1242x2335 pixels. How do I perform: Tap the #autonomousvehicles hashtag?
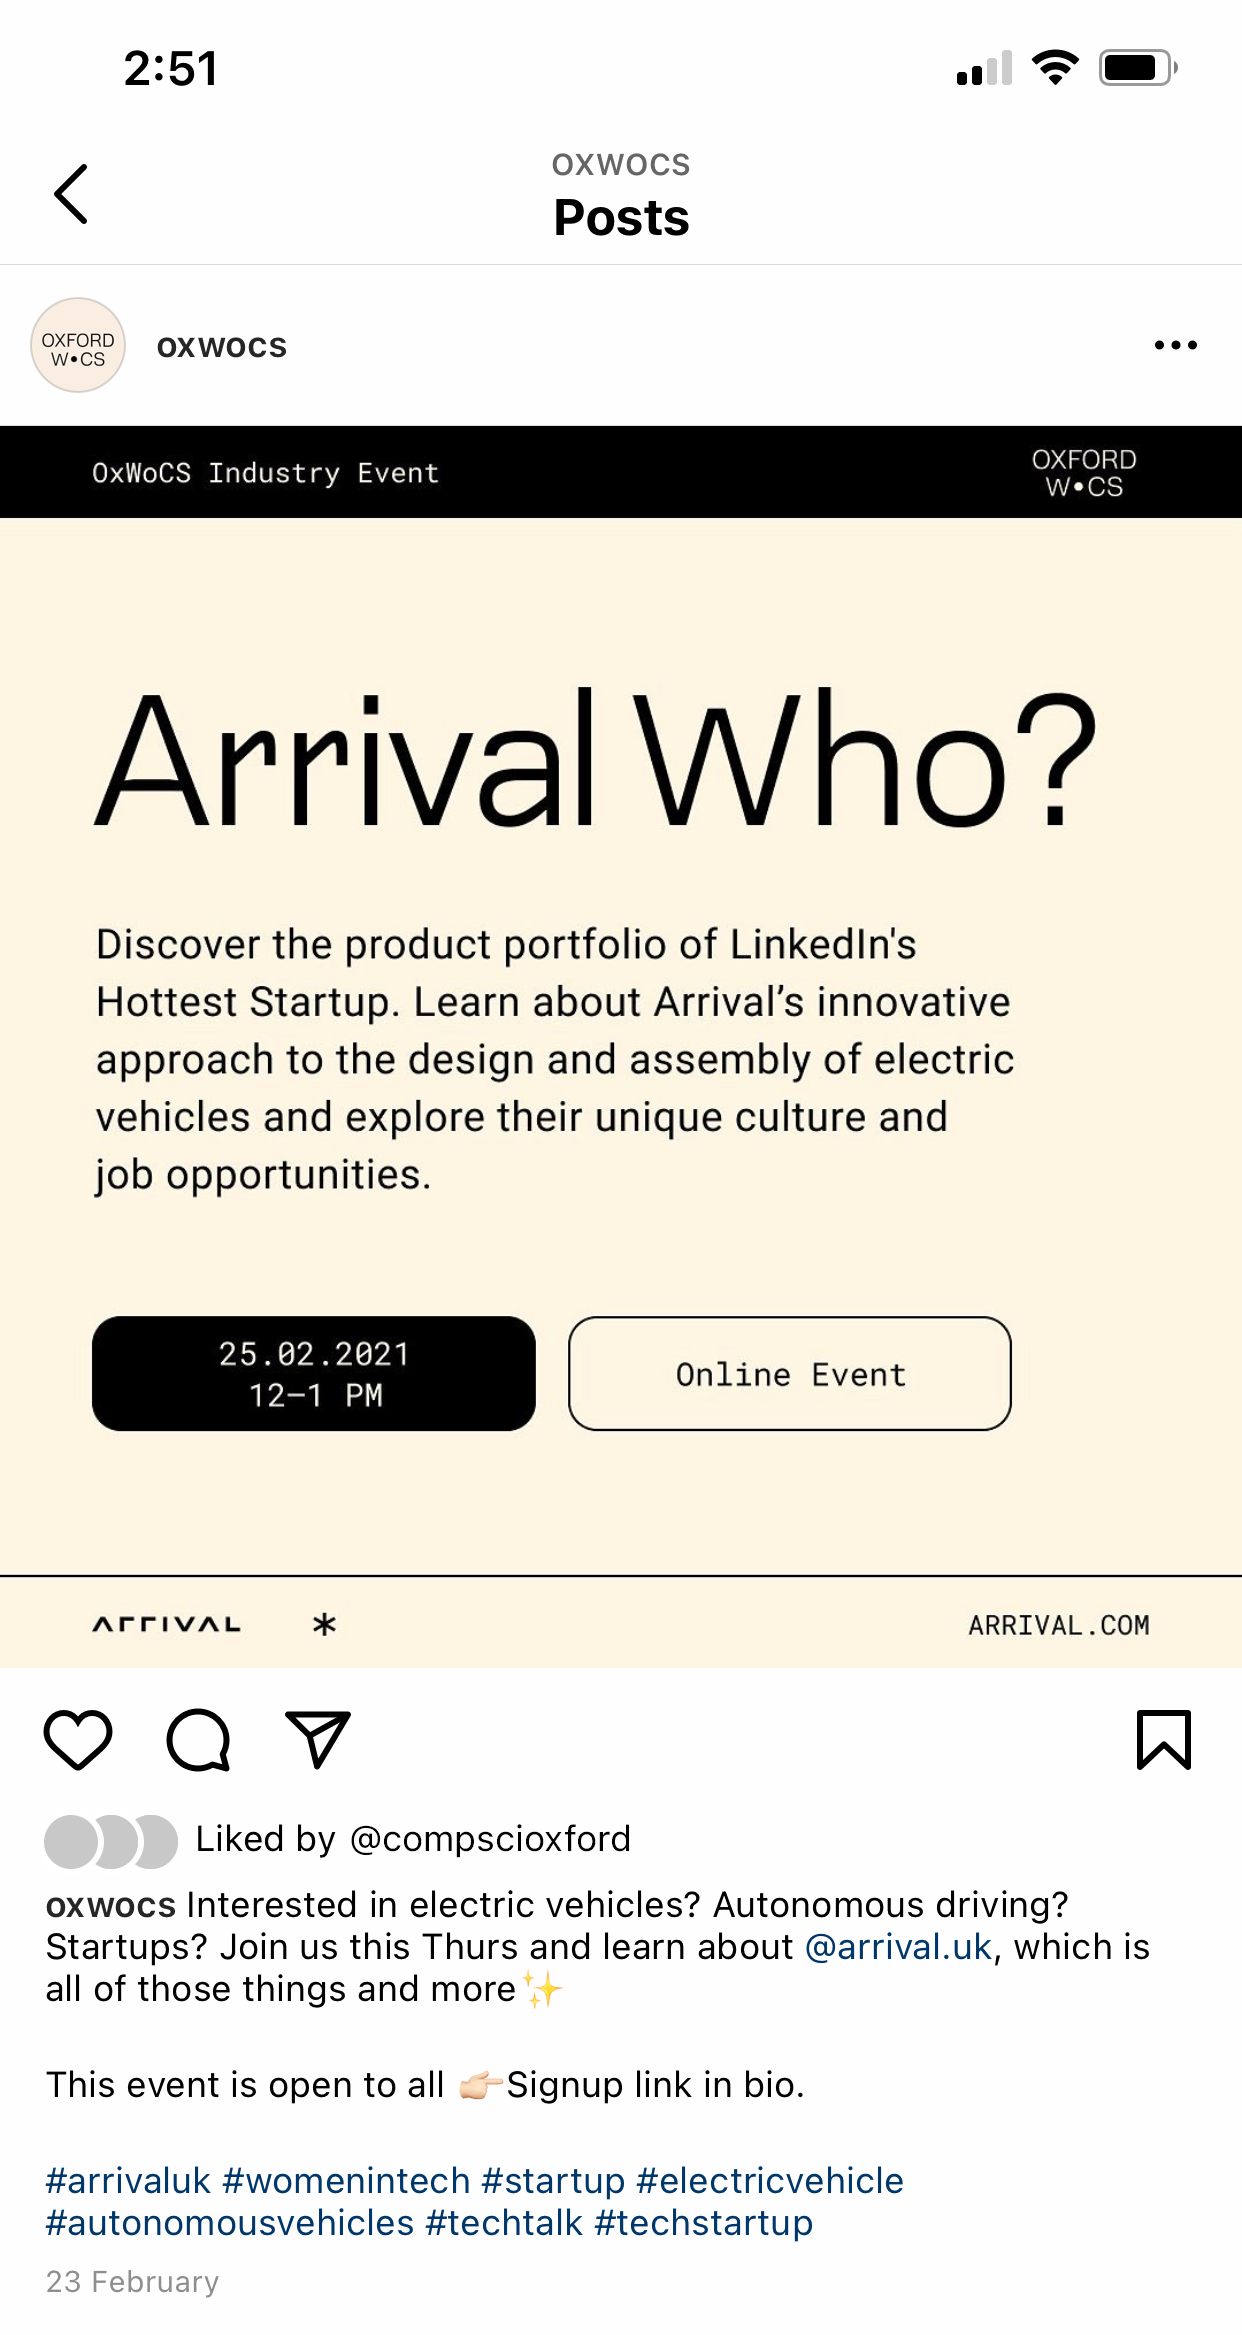tap(230, 2223)
